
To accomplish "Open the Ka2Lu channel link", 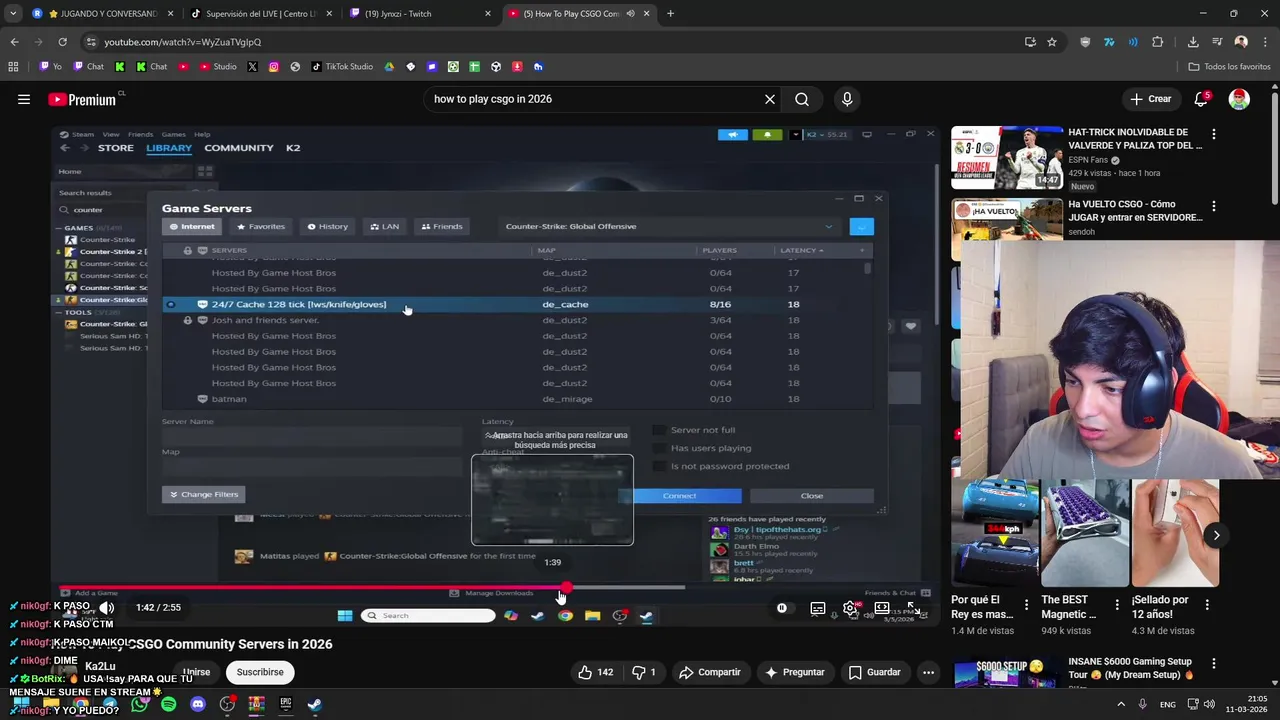I will tap(100, 666).
